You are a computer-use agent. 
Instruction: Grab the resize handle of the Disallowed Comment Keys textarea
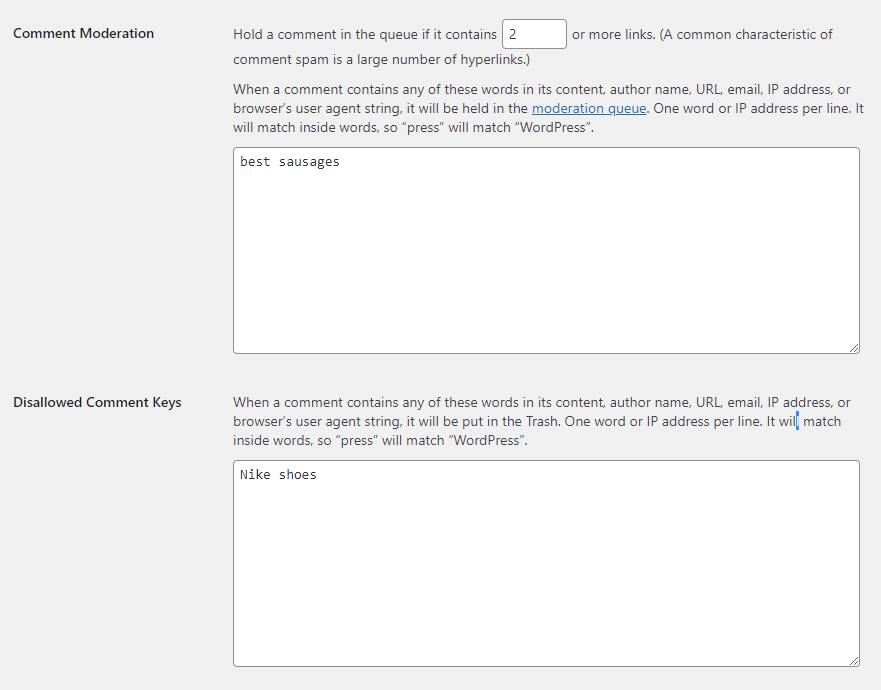853,660
